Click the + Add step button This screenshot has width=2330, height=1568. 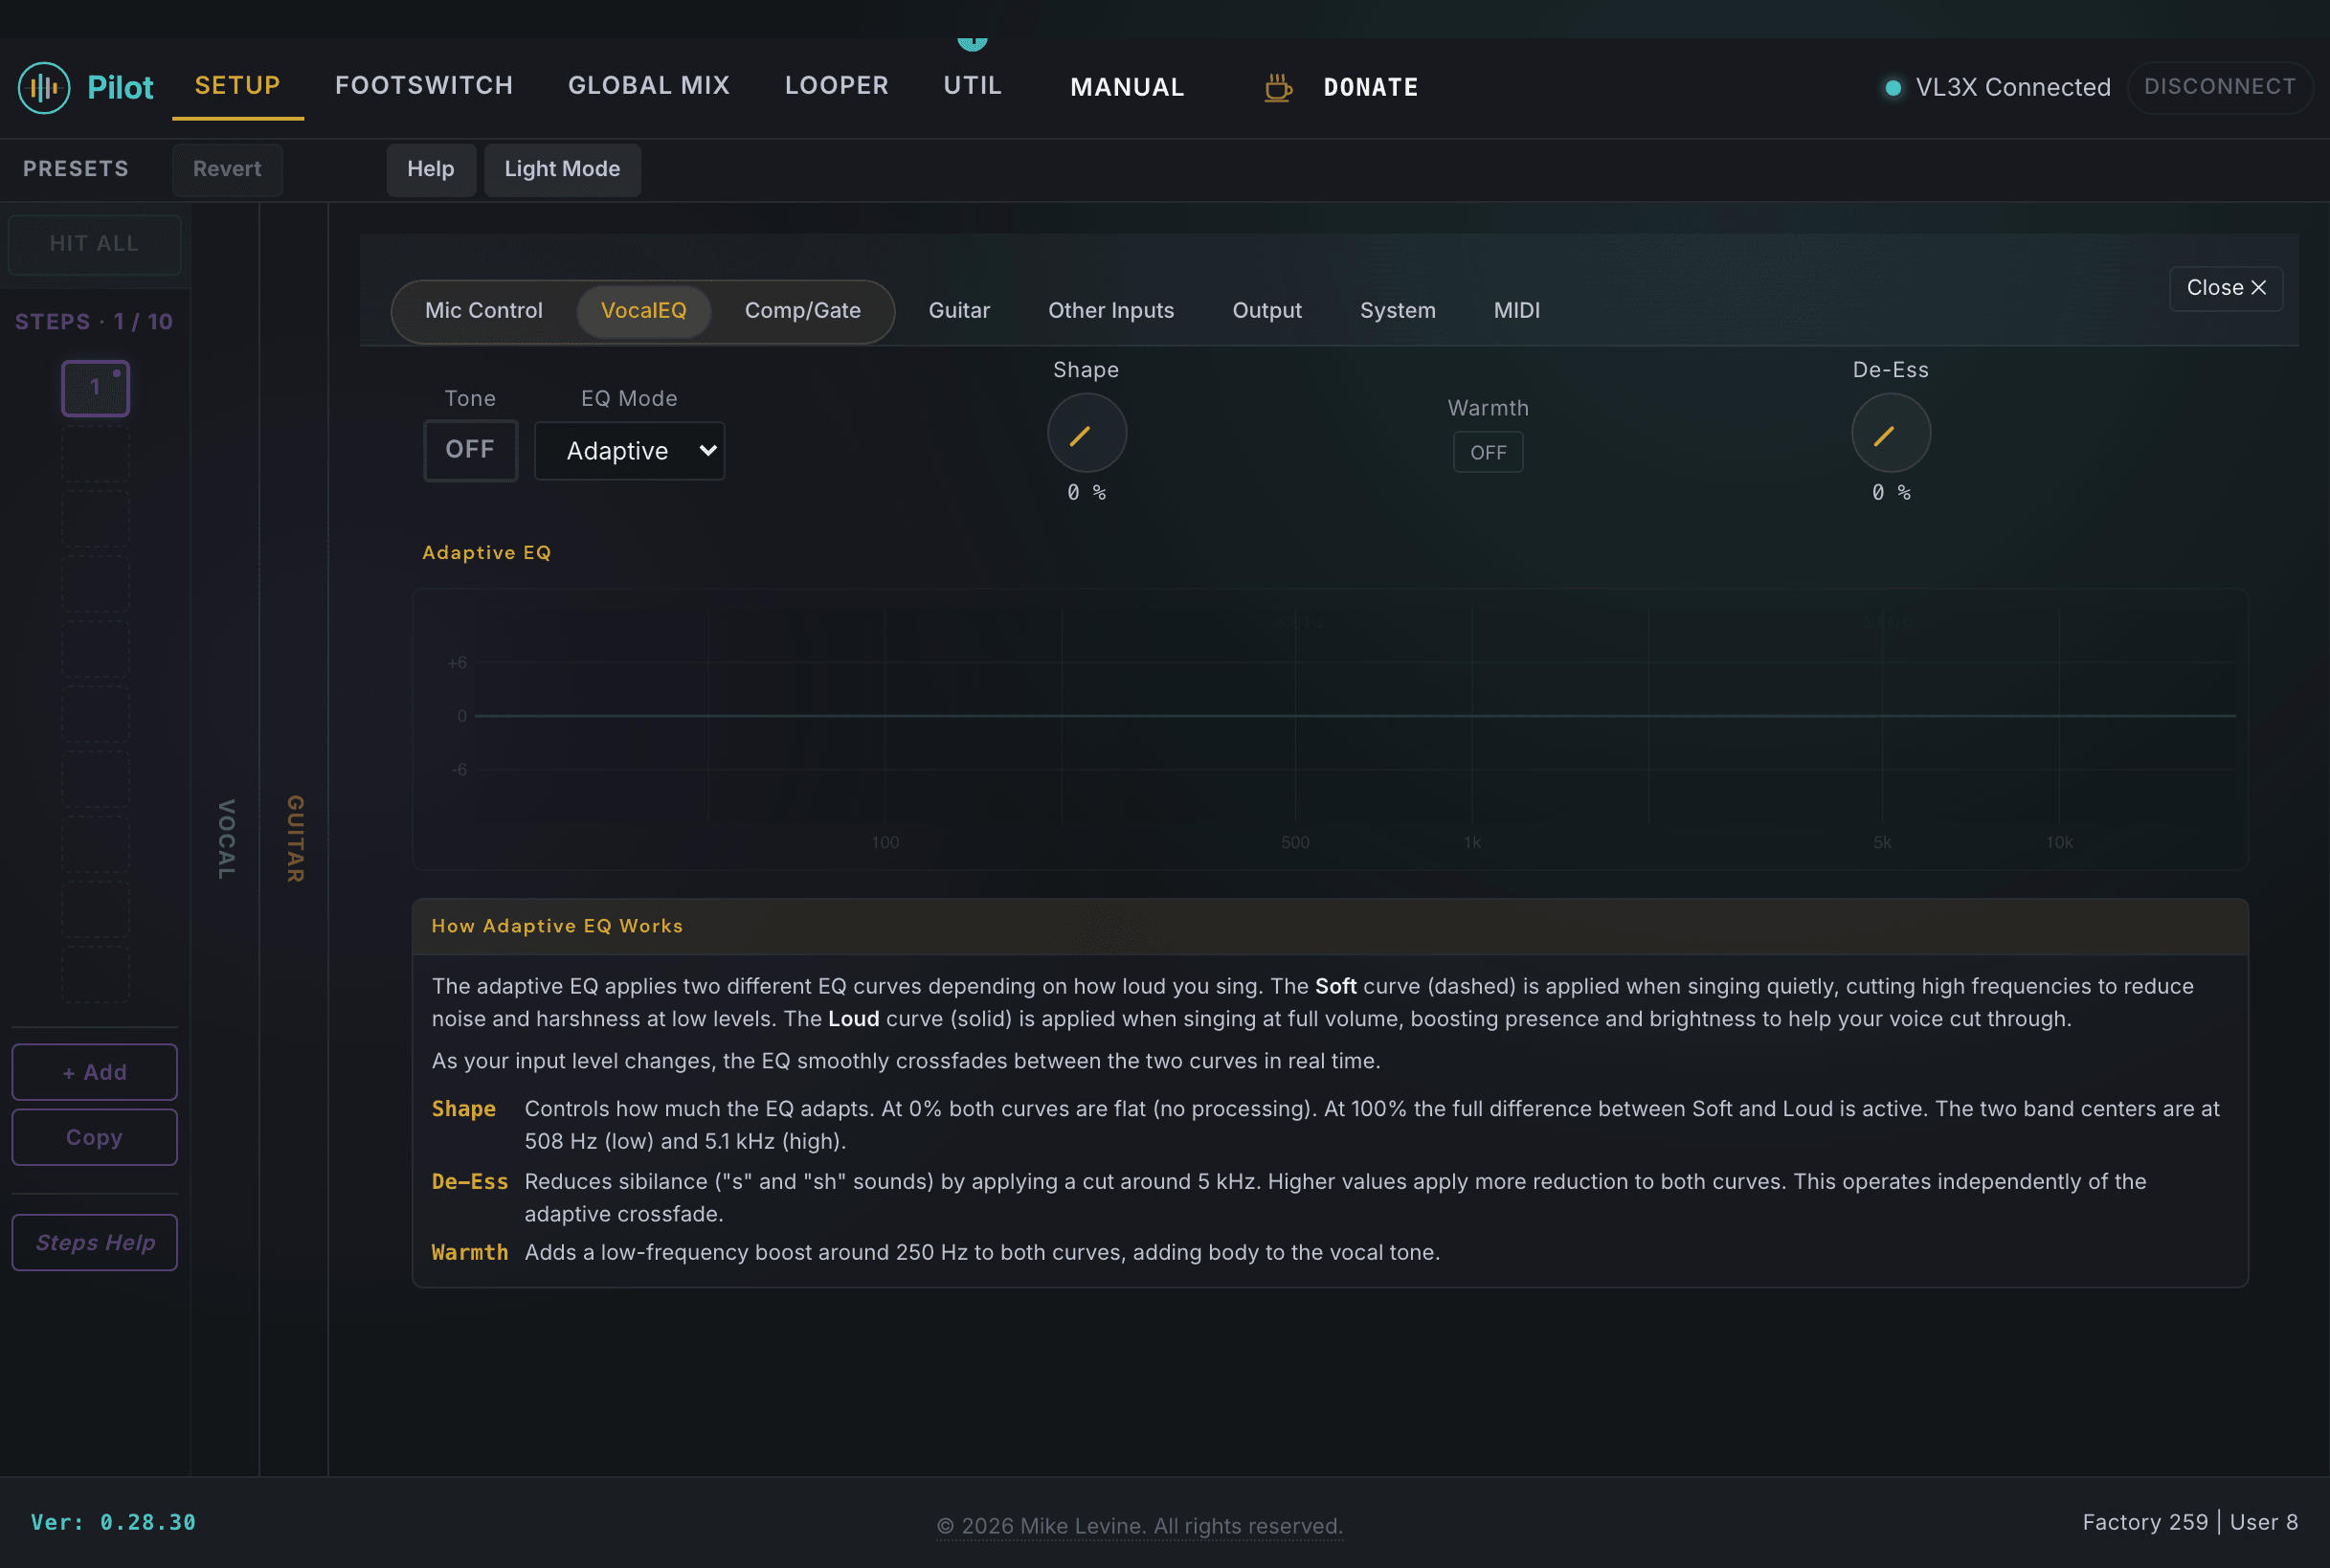pos(94,1072)
